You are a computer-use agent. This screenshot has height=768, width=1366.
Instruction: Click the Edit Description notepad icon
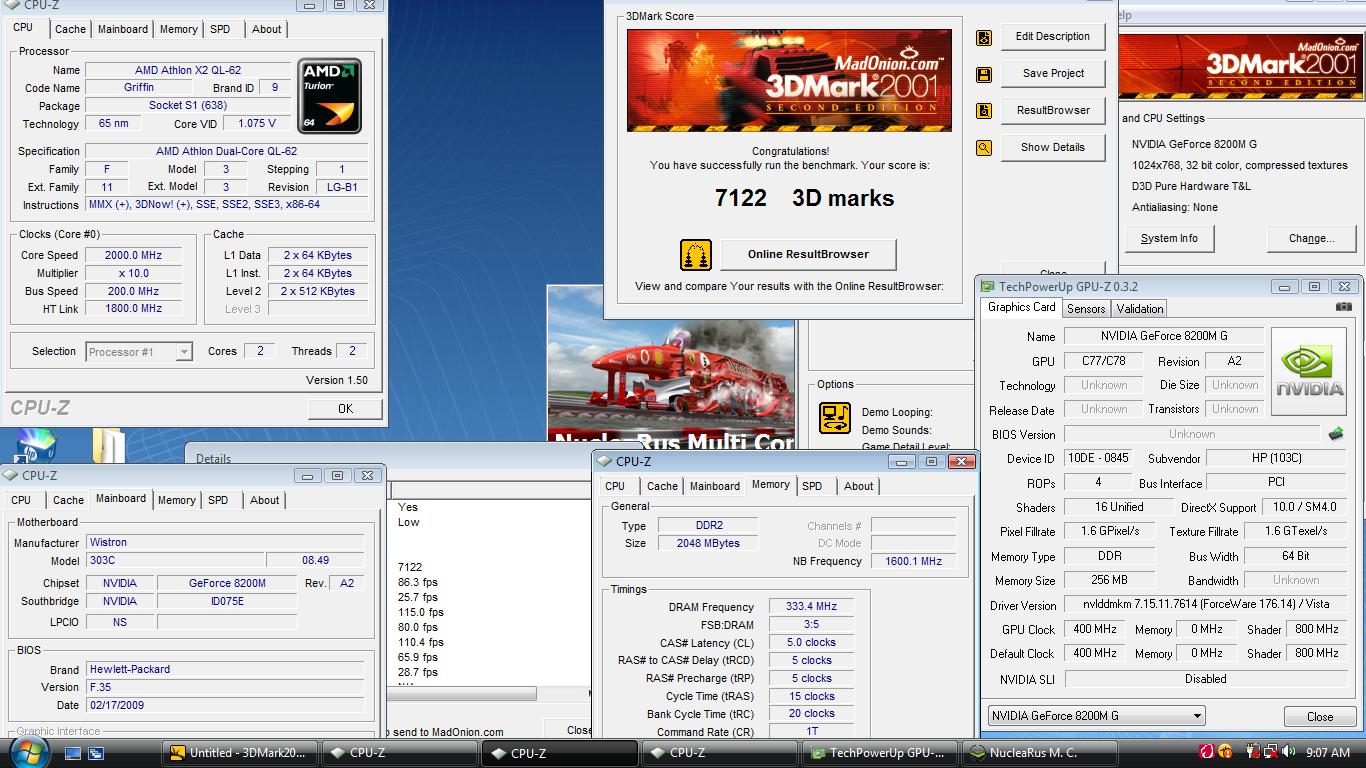(984, 38)
